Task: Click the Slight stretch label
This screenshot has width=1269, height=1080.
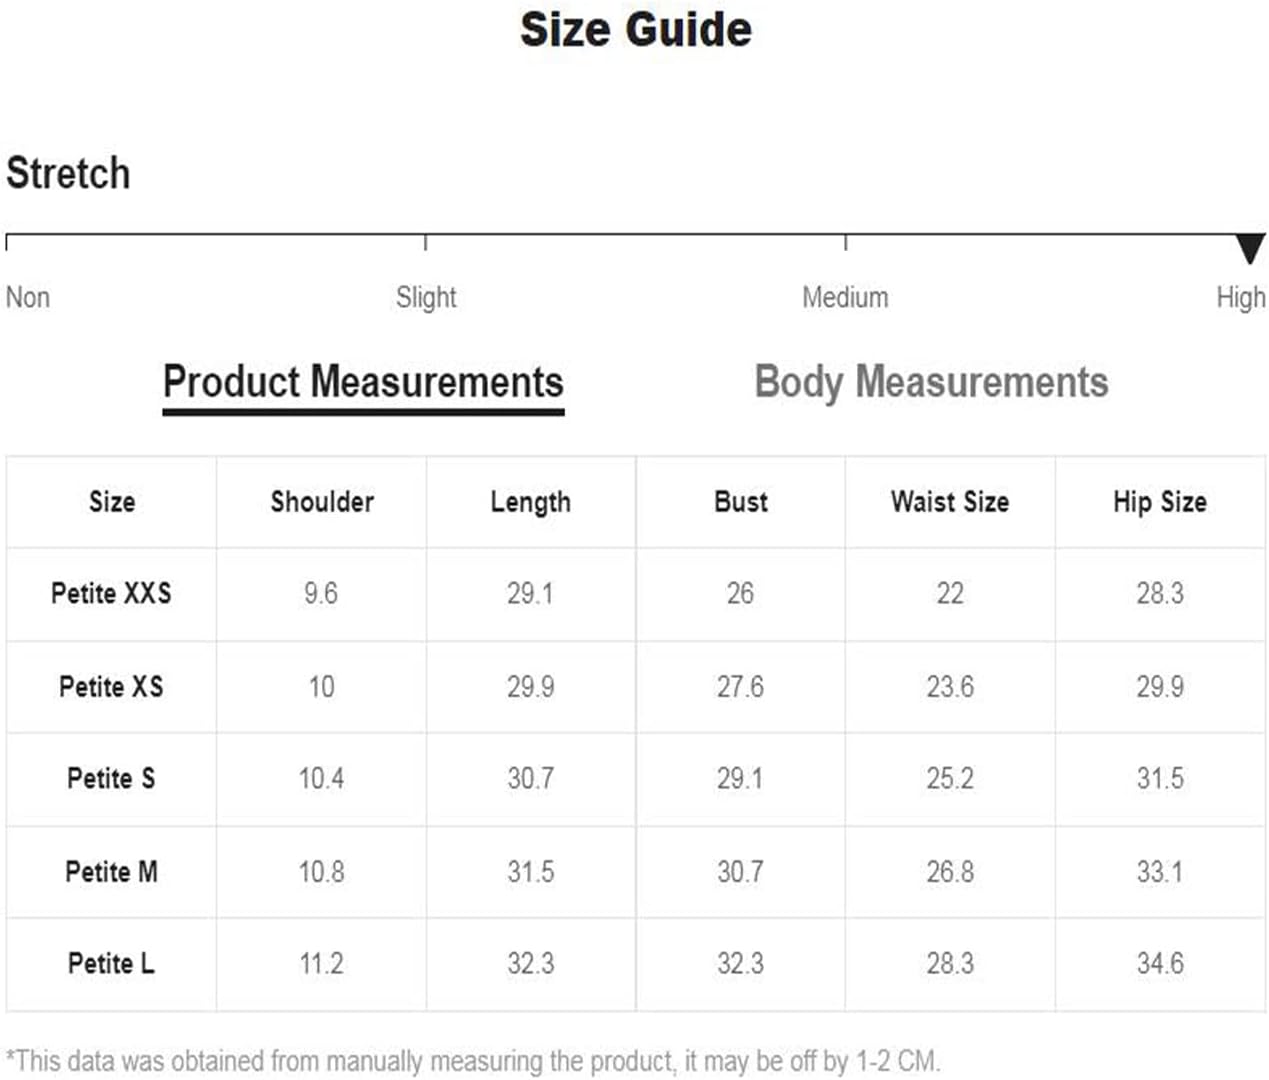Action: [426, 297]
